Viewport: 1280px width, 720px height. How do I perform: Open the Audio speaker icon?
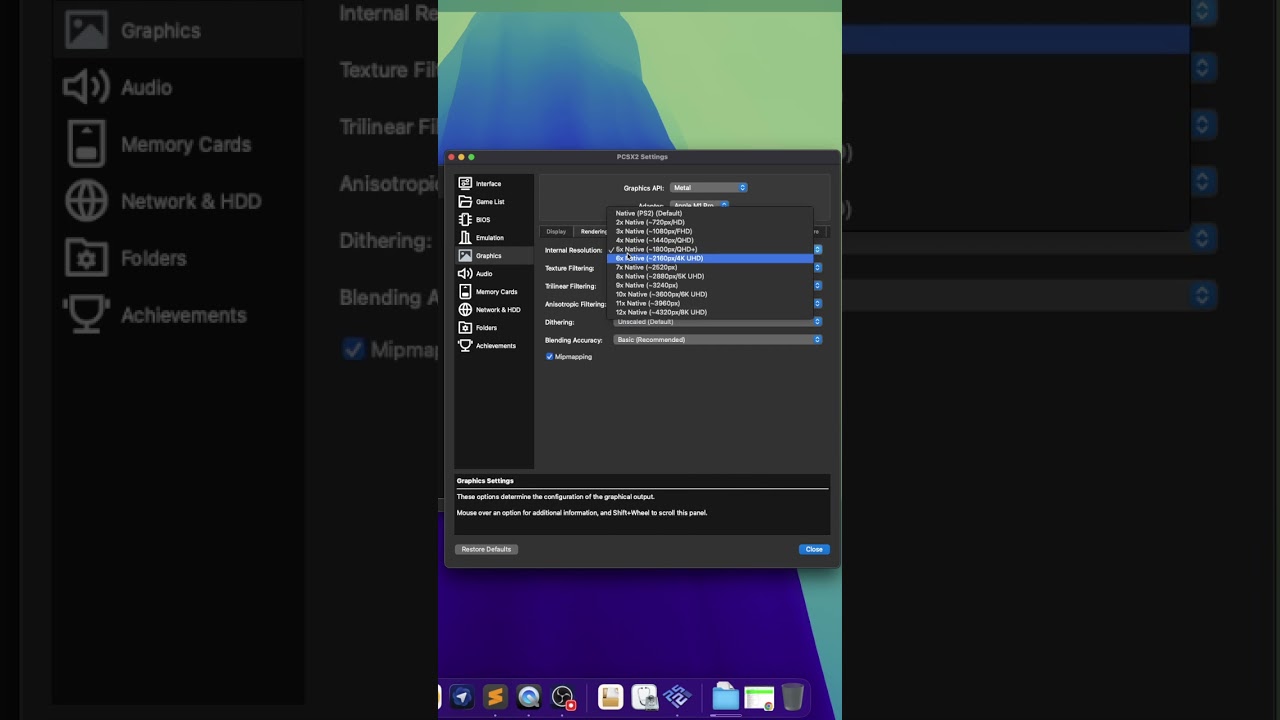pos(465,274)
